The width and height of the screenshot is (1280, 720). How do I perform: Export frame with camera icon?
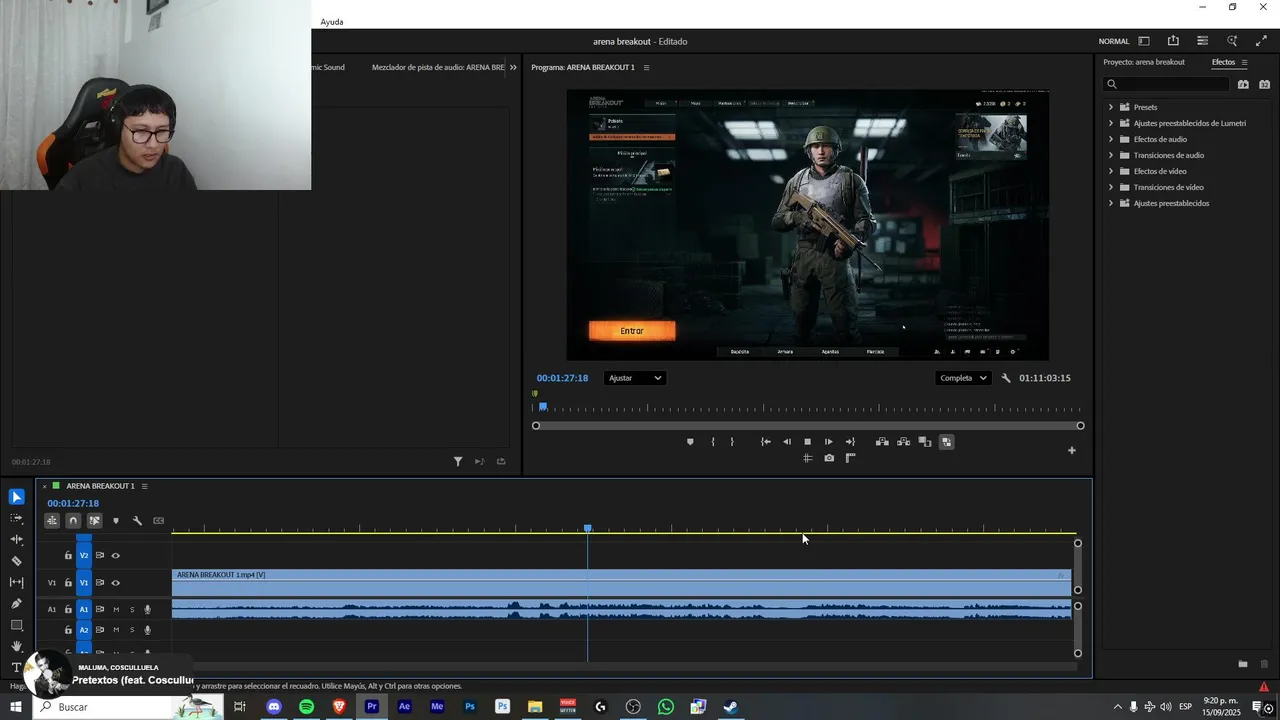tap(829, 459)
